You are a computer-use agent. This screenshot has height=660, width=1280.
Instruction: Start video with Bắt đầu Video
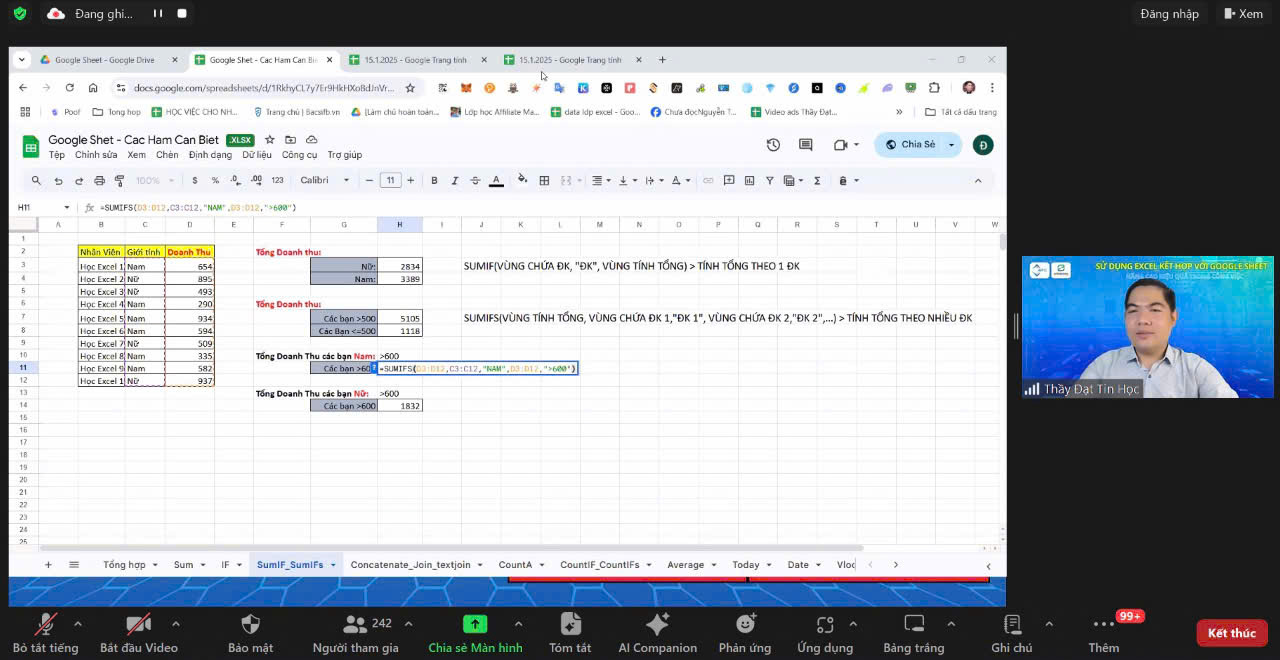pyautogui.click(x=139, y=634)
